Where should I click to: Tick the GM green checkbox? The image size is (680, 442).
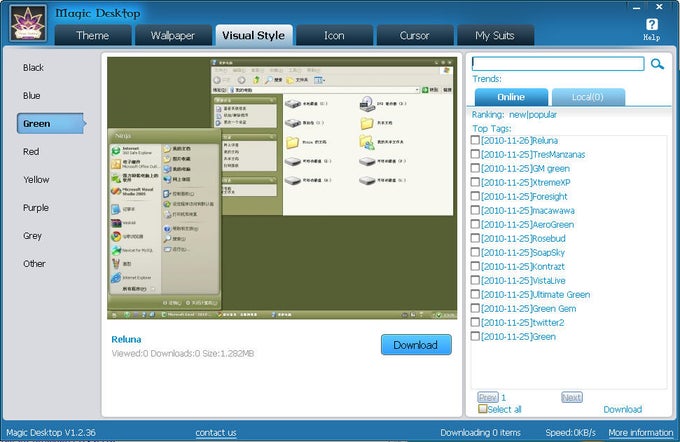coord(475,168)
